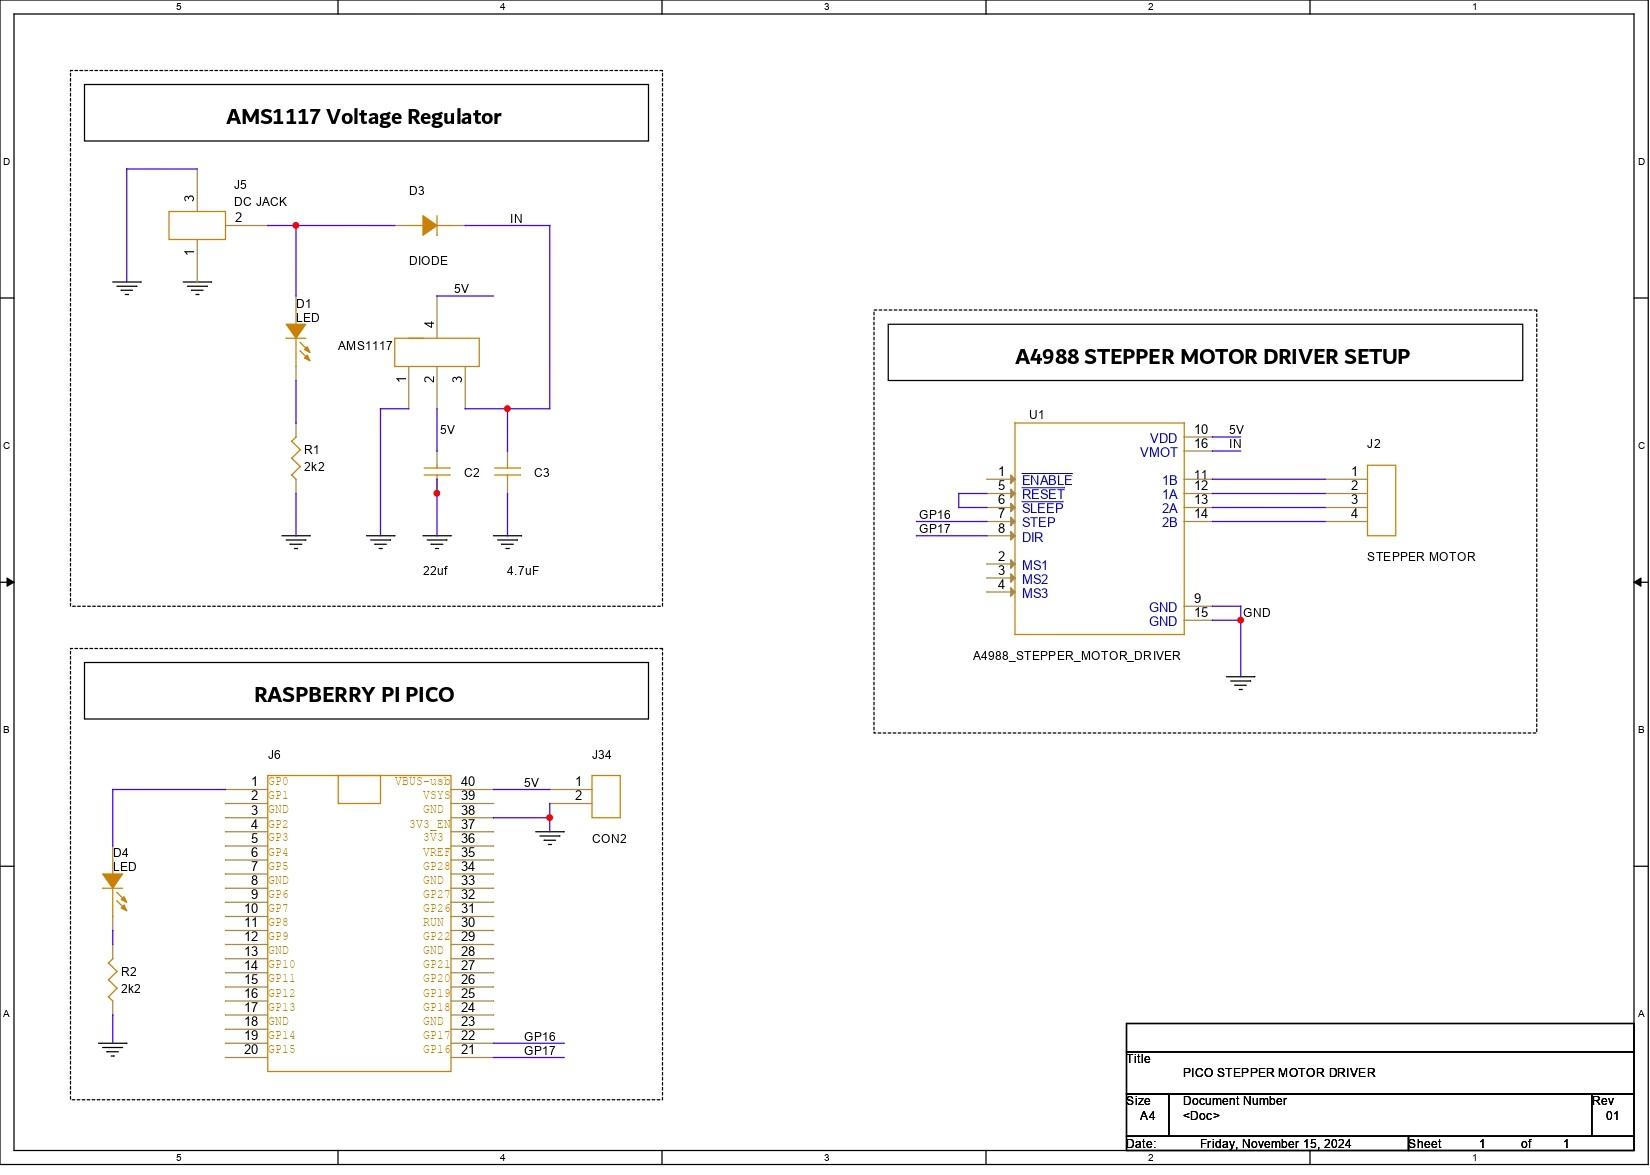Click the ground symbol below the CON2 connector wiring
This screenshot has height=1175, width=1650.
coord(550,837)
